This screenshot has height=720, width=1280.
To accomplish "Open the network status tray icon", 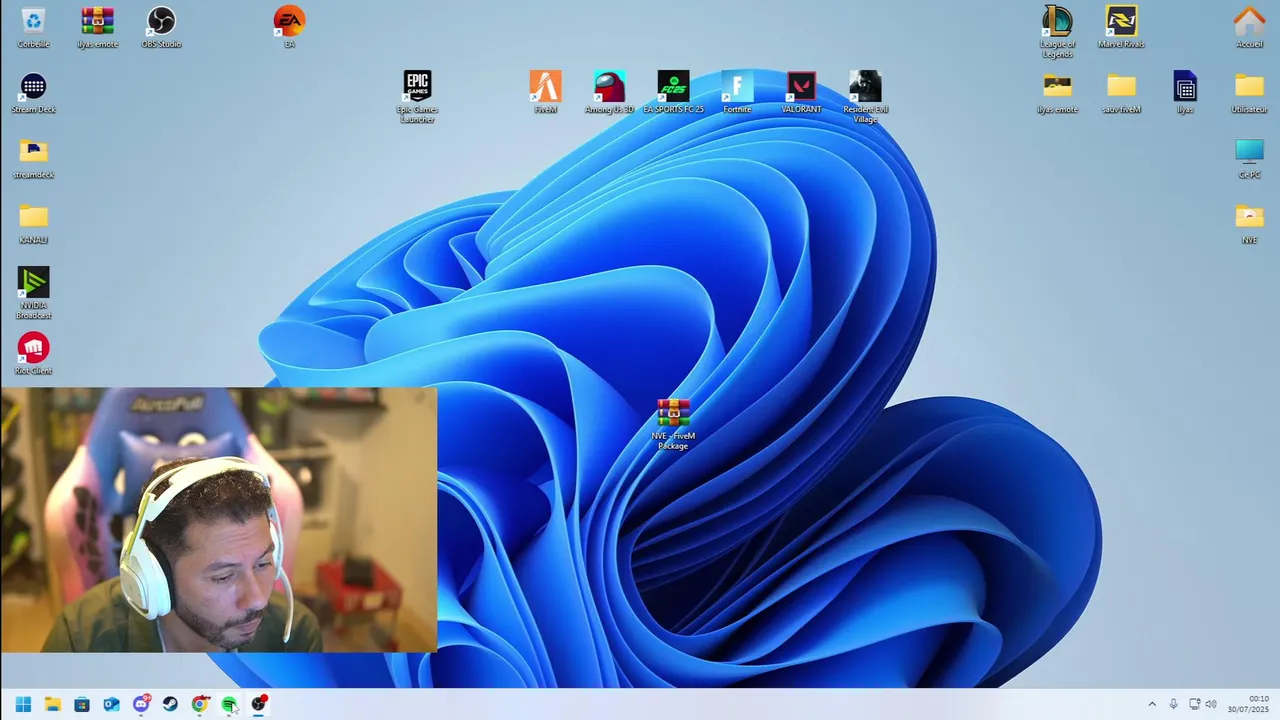I will tap(1194, 704).
